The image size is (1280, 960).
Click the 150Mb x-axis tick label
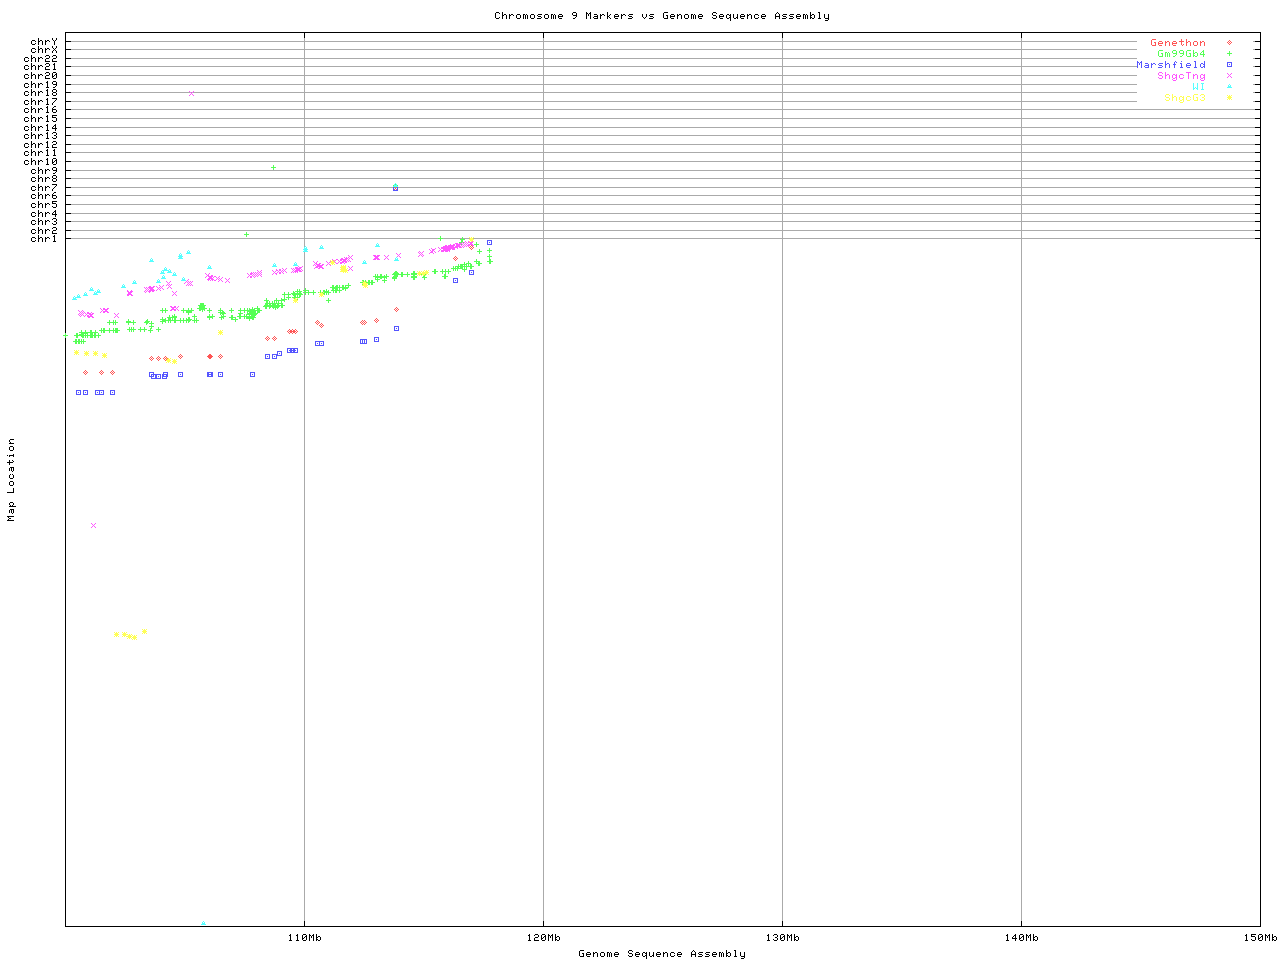pyautogui.click(x=1259, y=938)
